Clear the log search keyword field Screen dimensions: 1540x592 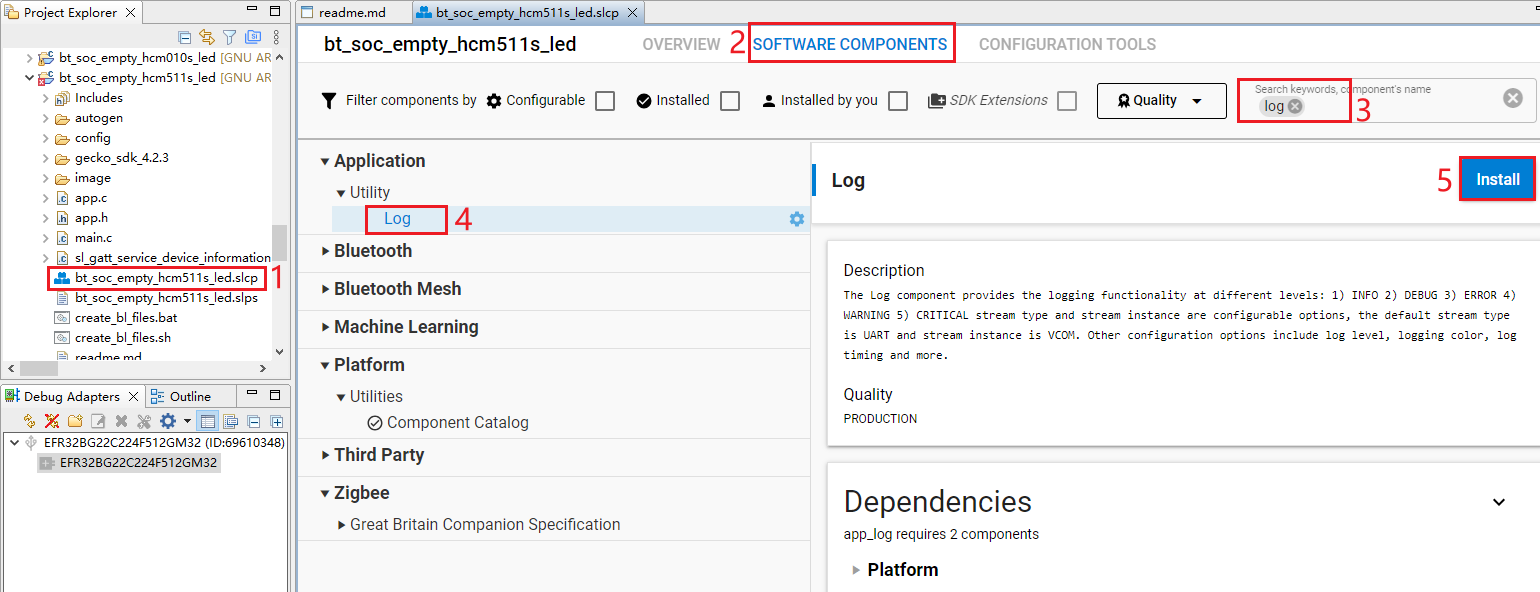click(x=1294, y=105)
